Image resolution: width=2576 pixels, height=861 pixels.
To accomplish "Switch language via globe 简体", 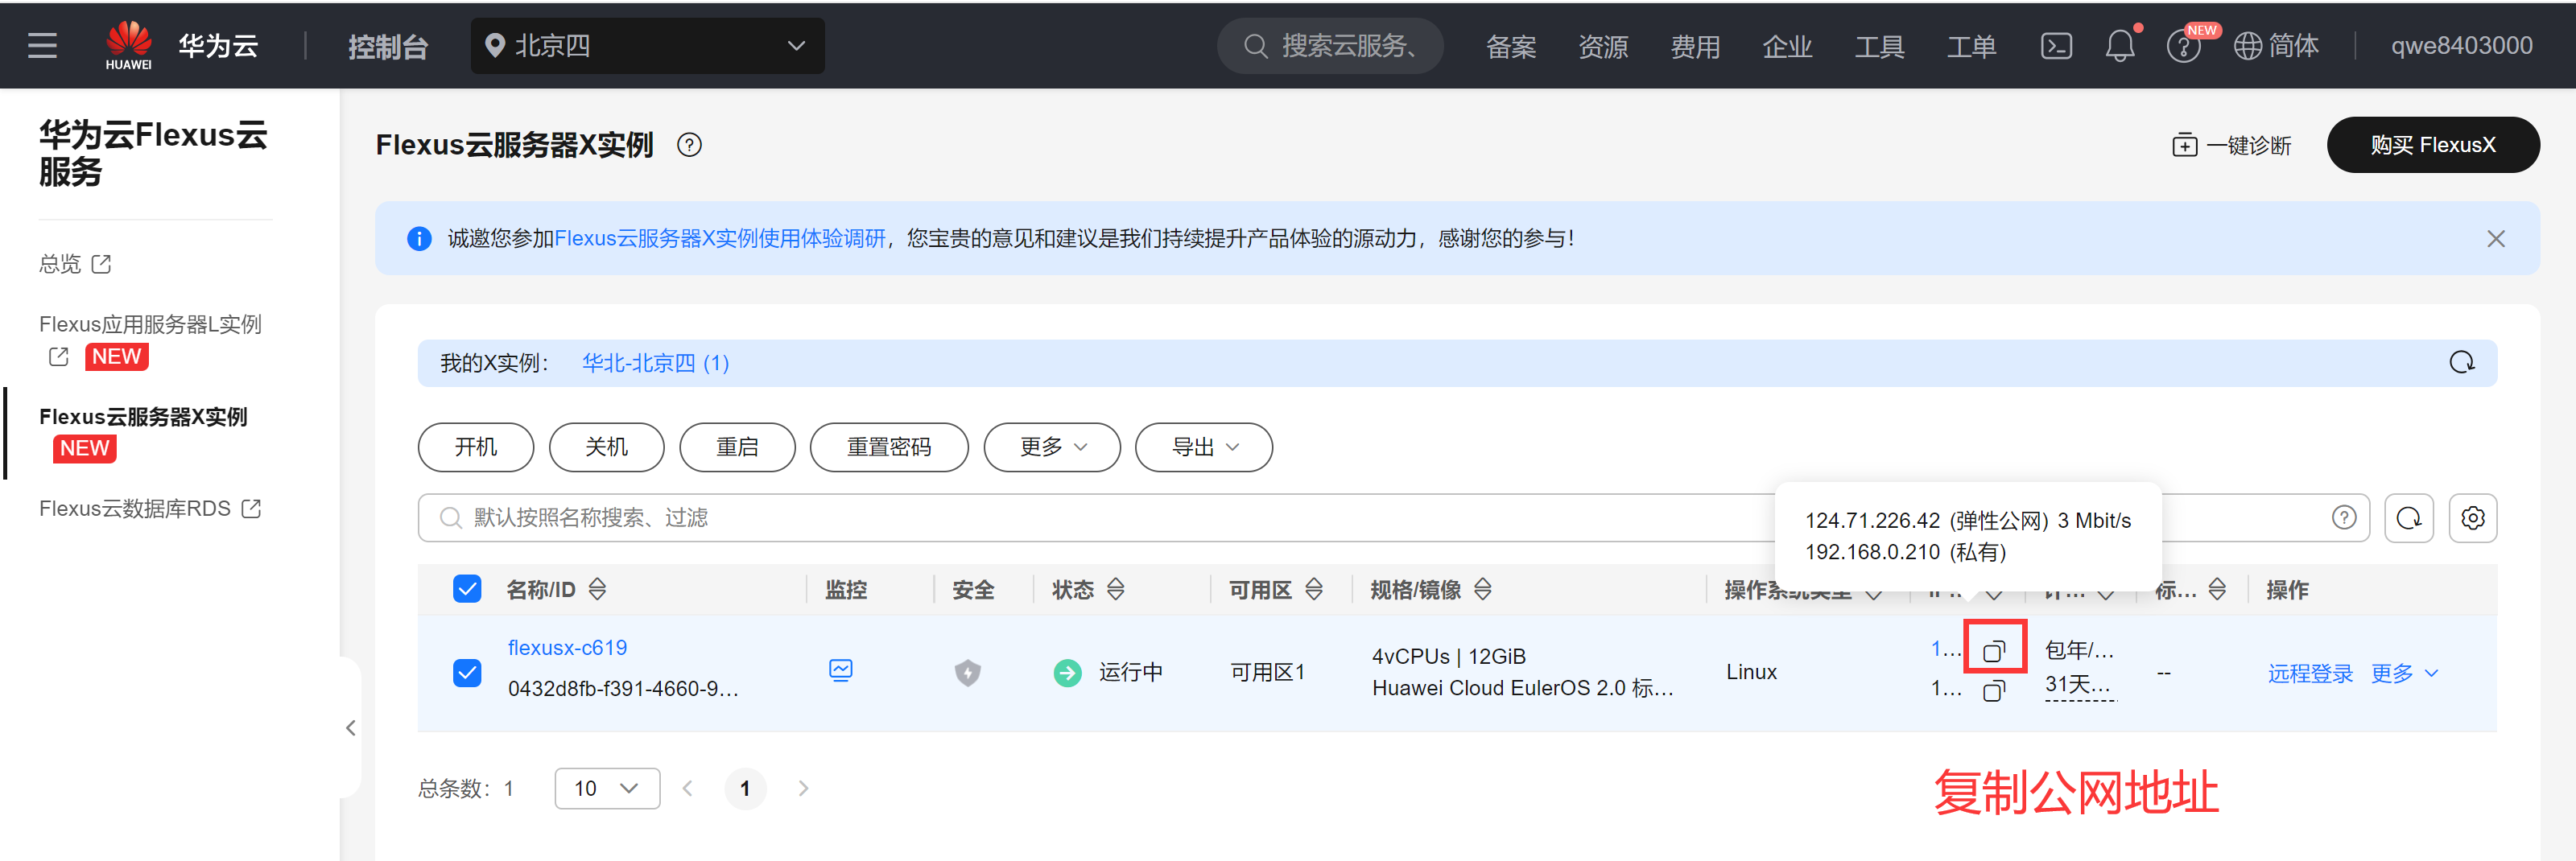I will tap(2277, 46).
